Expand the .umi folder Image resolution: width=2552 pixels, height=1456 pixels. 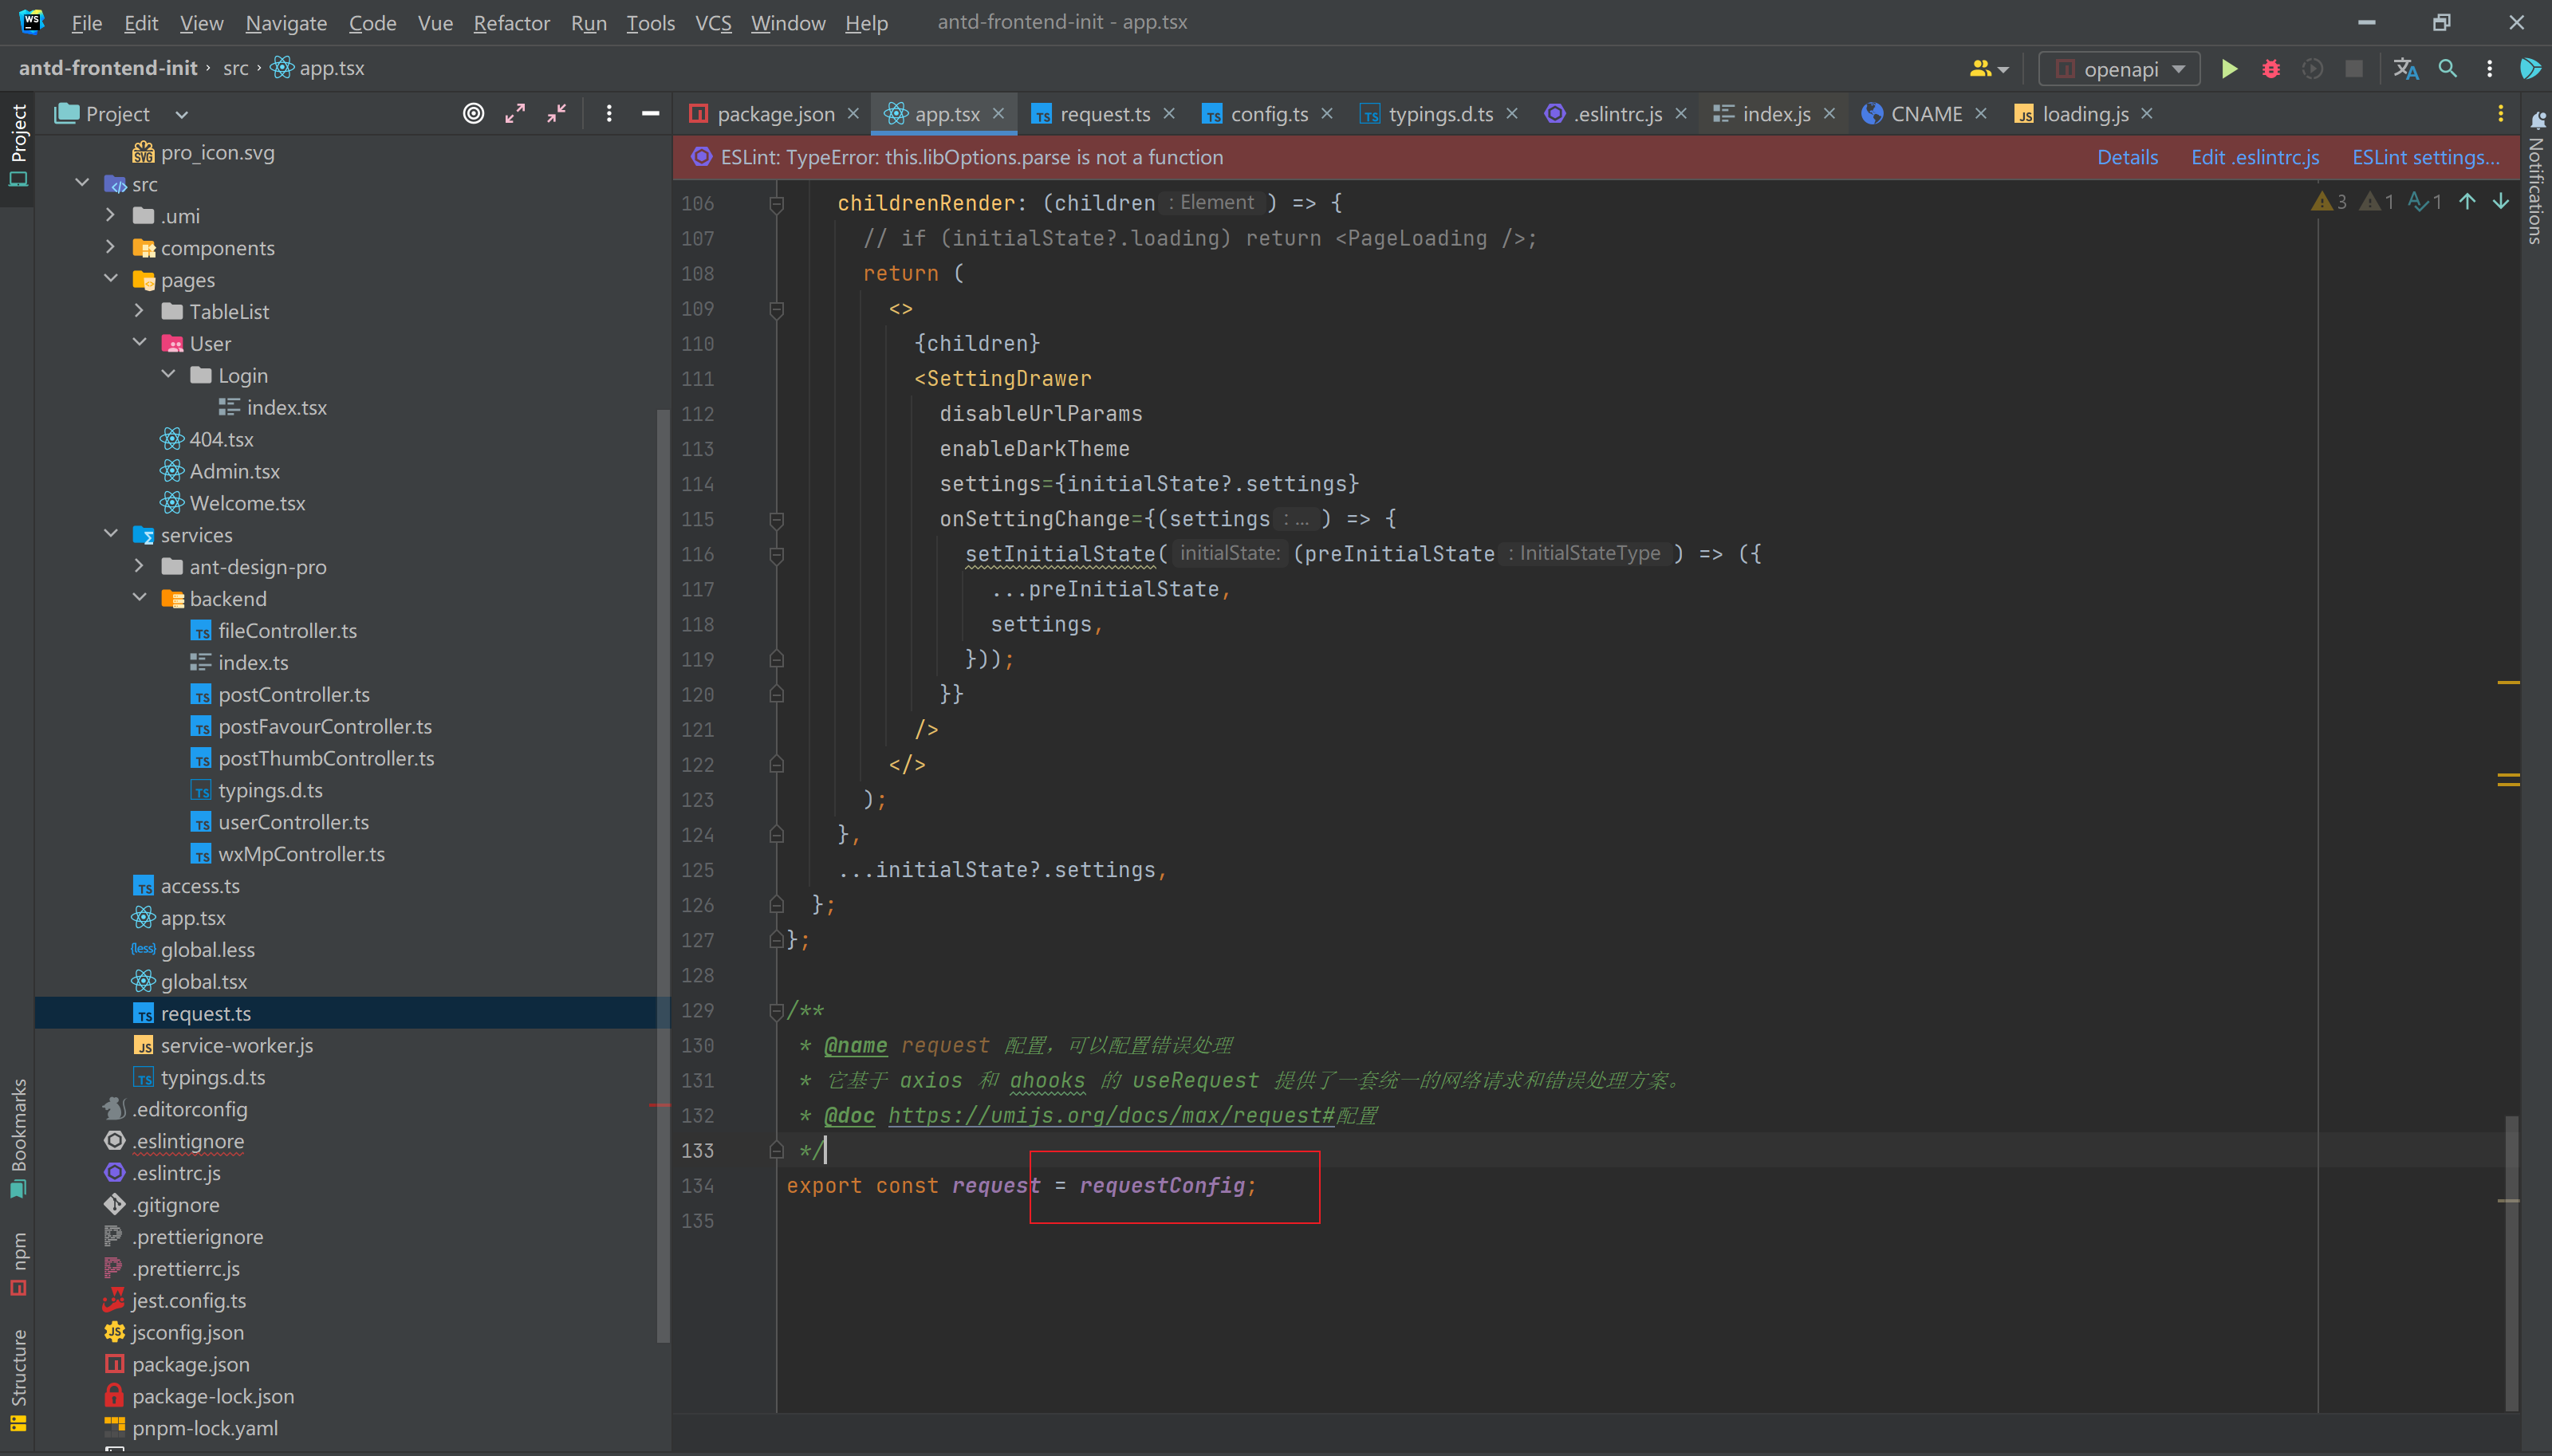[x=111, y=216]
